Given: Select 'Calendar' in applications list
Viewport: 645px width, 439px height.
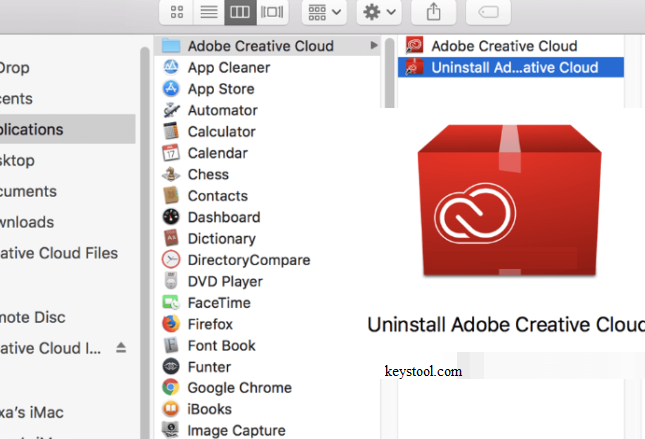Looking at the screenshot, I should (218, 153).
